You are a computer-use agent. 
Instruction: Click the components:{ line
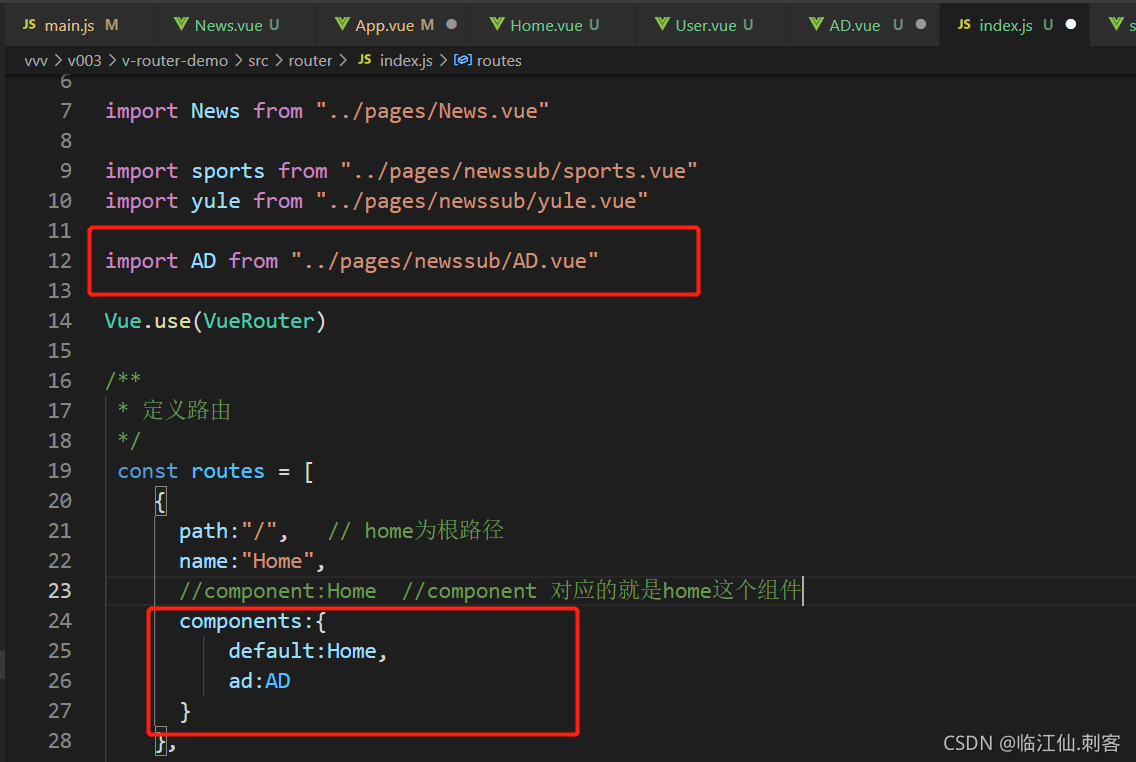[253, 621]
